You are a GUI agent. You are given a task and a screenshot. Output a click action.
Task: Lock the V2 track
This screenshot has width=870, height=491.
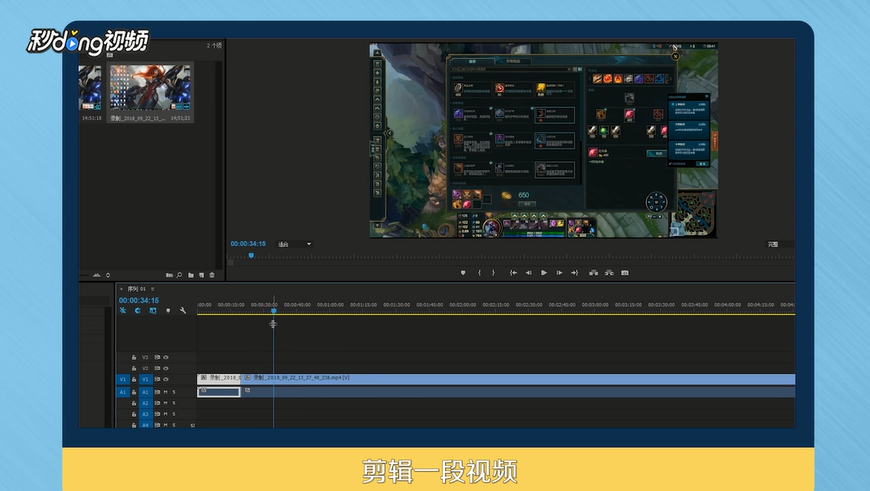click(x=134, y=368)
